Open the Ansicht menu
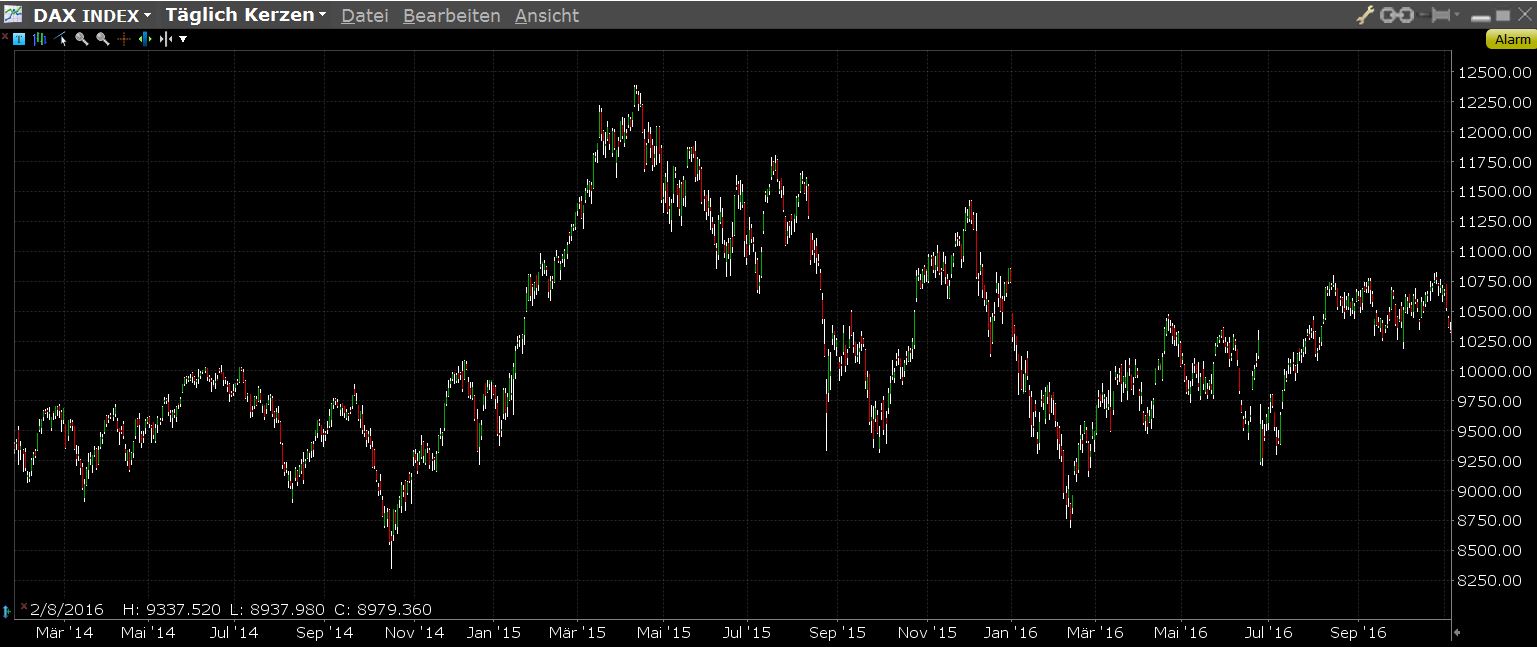Screen dimensions: 1537x647 547,16
